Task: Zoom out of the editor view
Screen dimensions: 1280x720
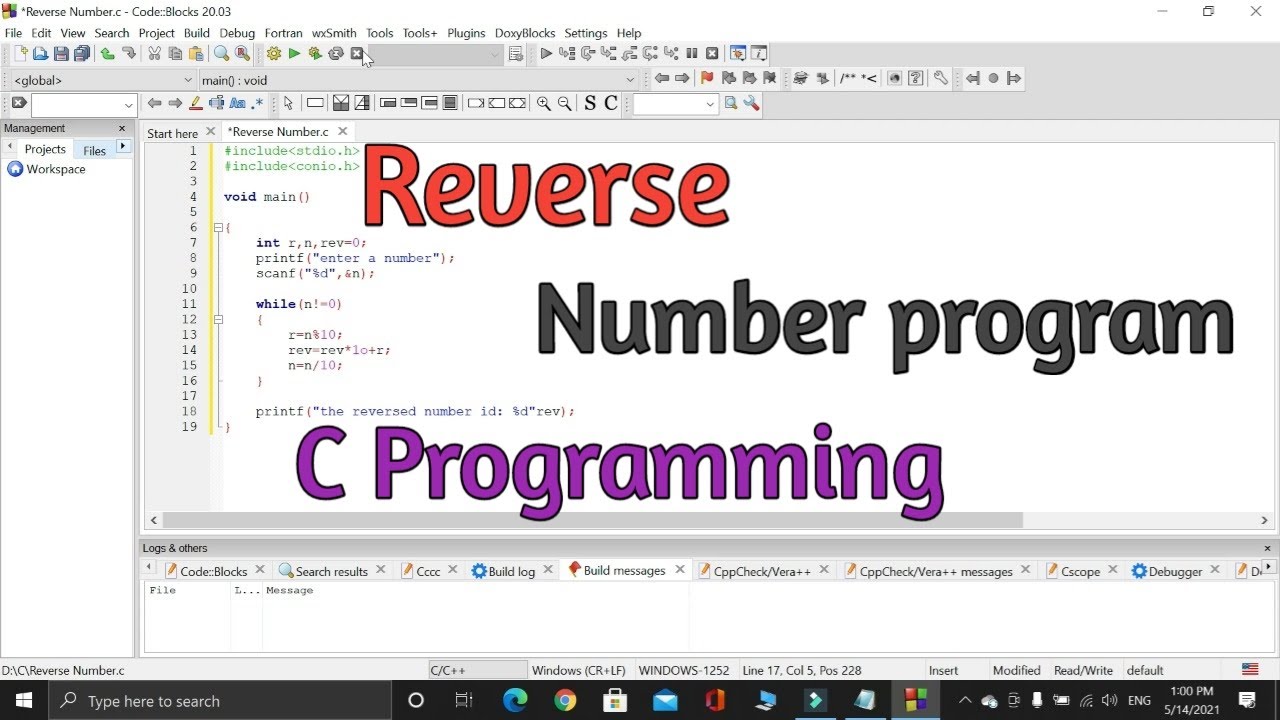Action: (x=564, y=103)
